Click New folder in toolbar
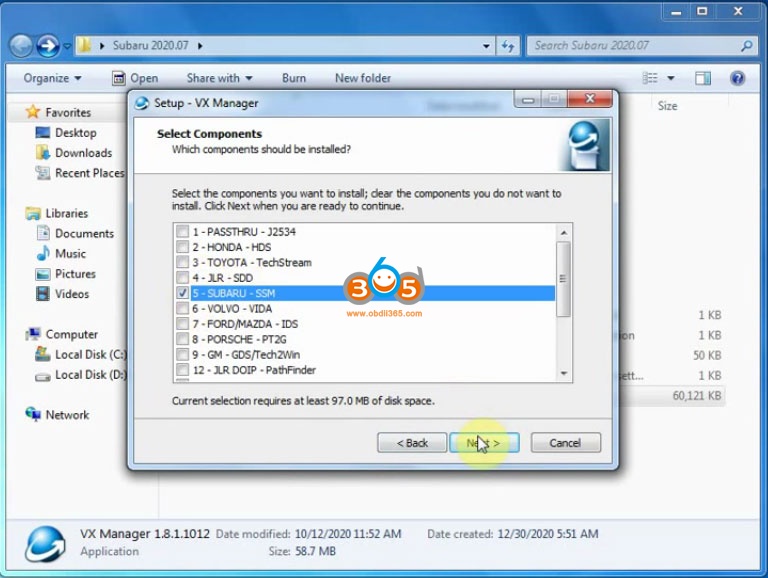This screenshot has height=578, width=768. [x=363, y=78]
